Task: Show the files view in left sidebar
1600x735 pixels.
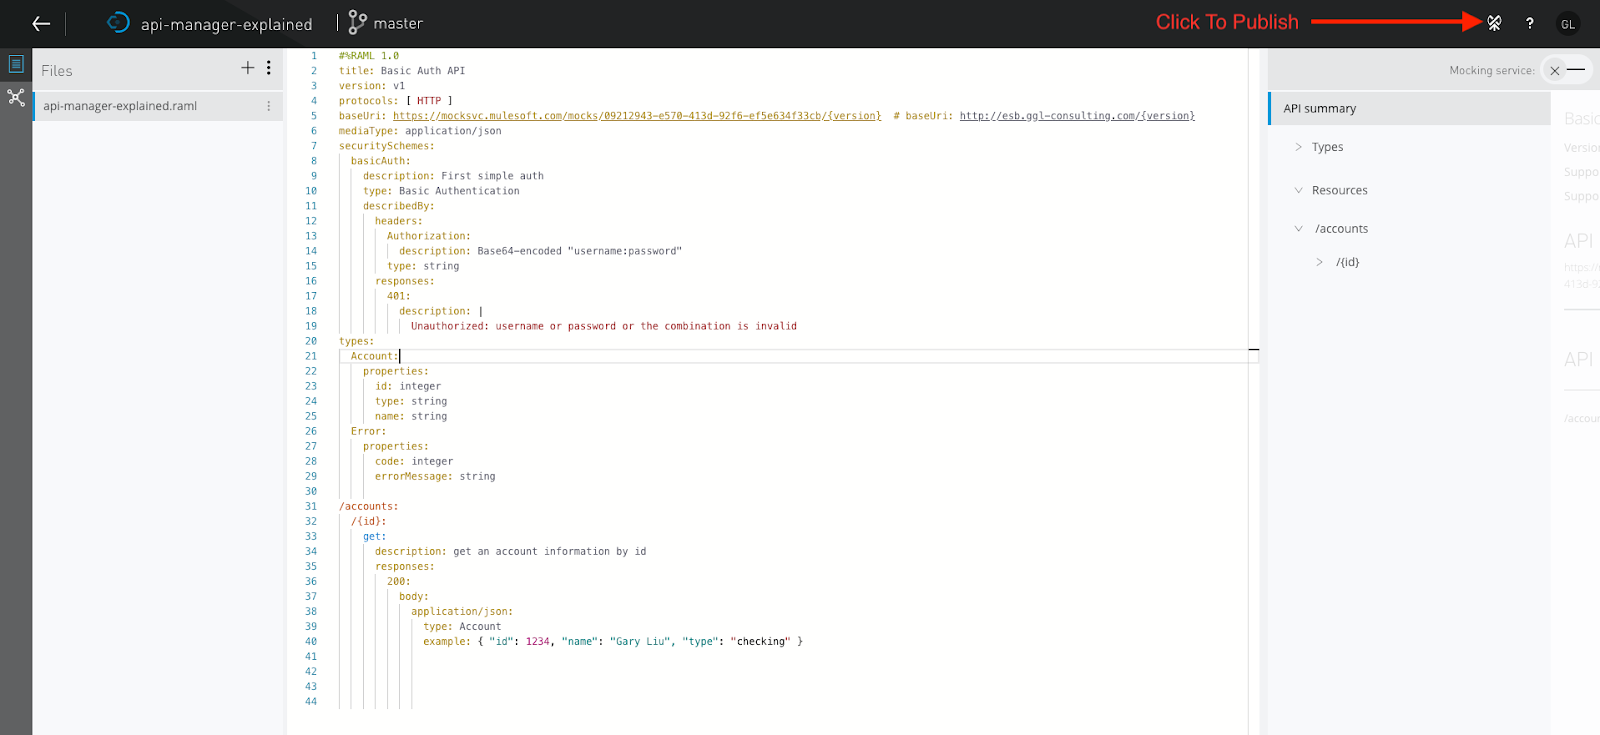Action: [16, 64]
